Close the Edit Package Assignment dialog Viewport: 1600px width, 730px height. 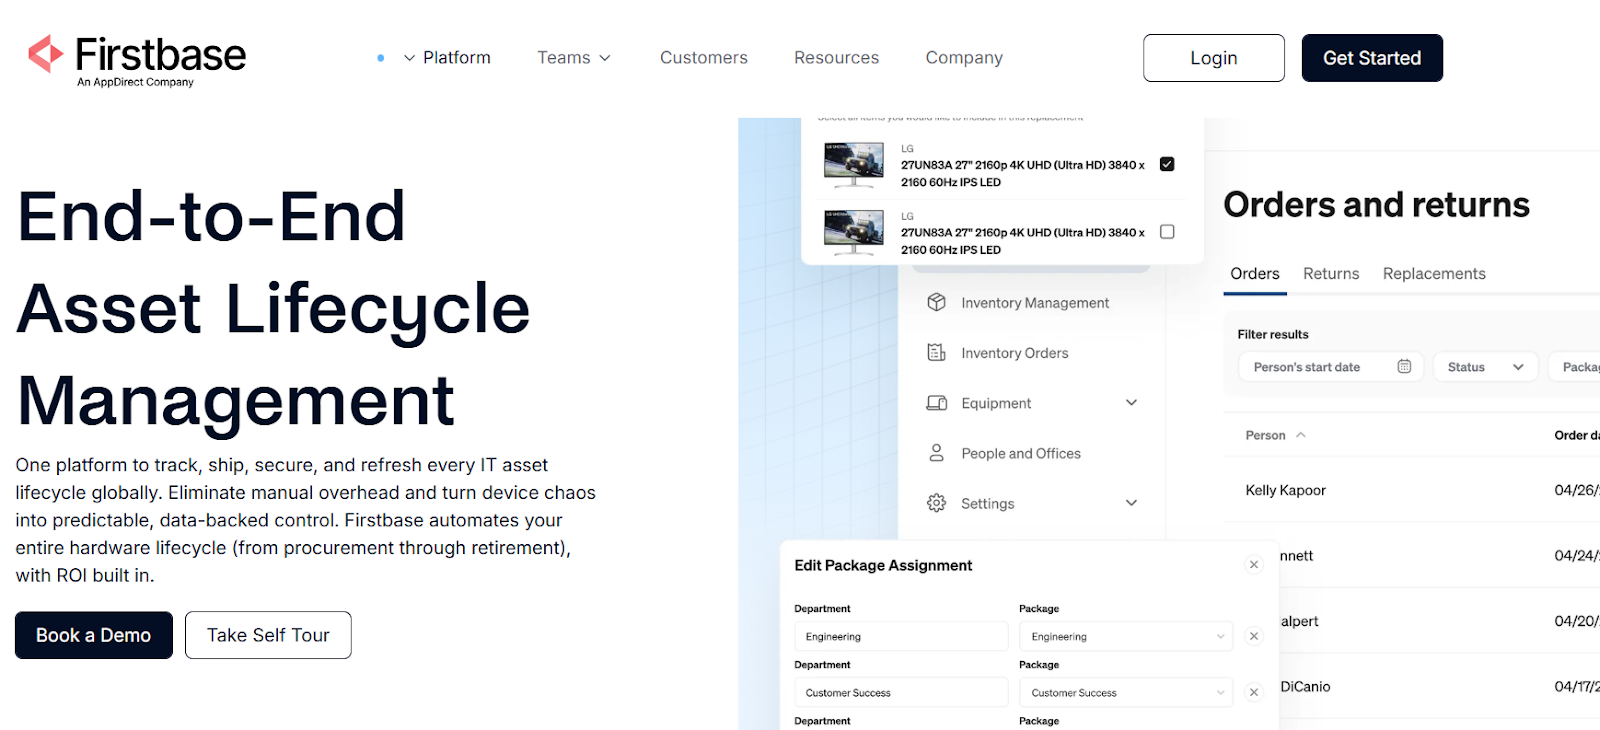tap(1253, 565)
